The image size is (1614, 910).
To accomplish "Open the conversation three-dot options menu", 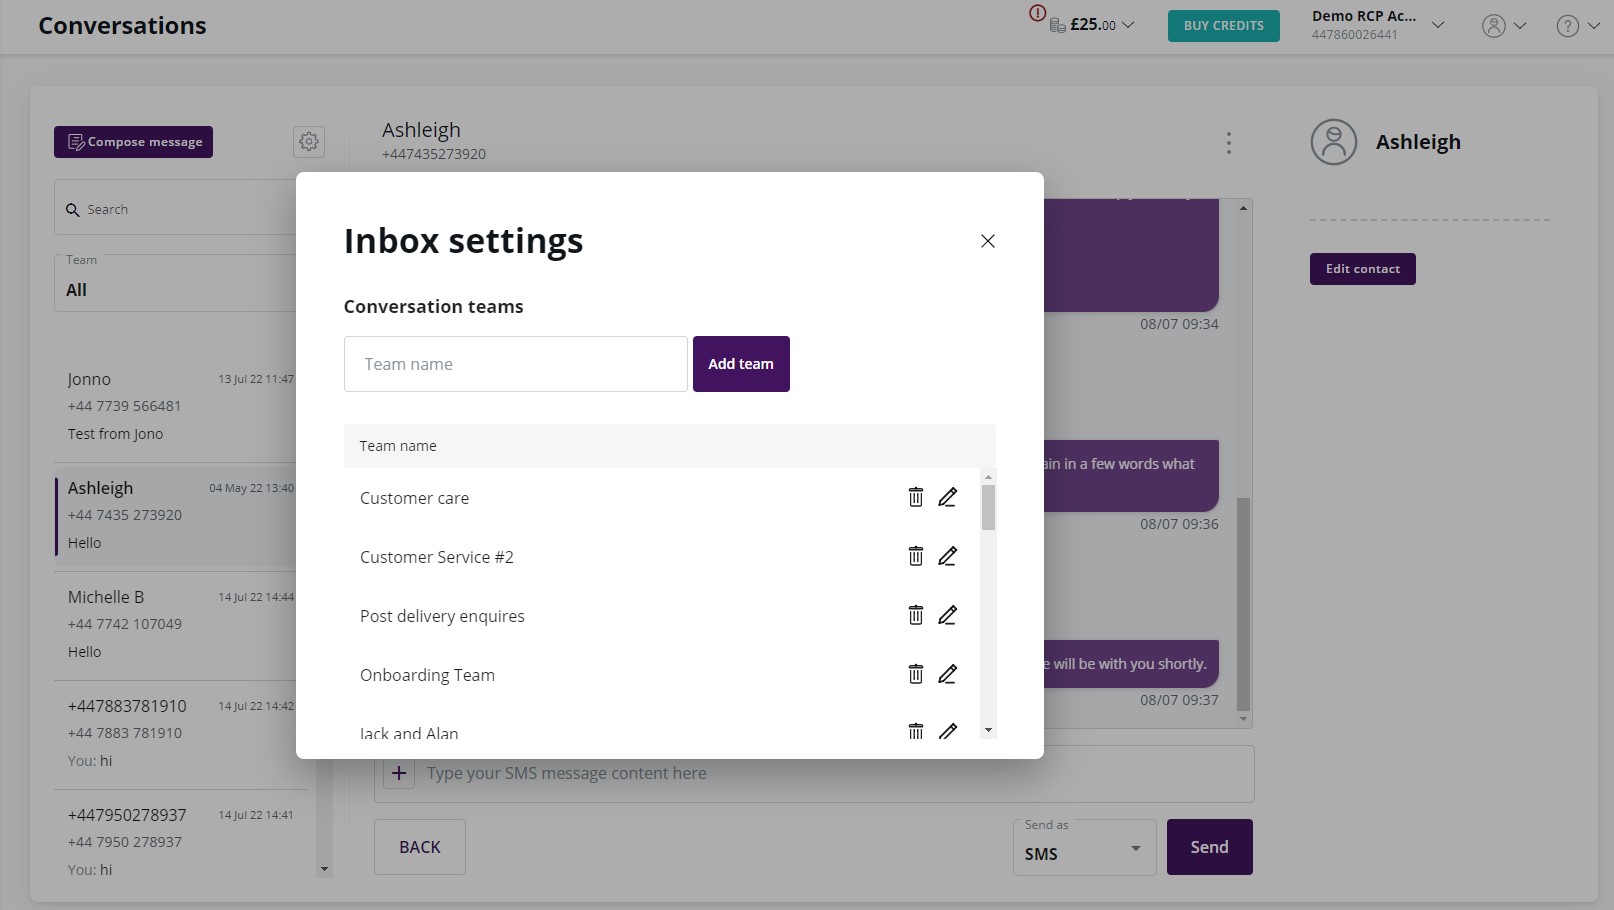I will [1228, 143].
